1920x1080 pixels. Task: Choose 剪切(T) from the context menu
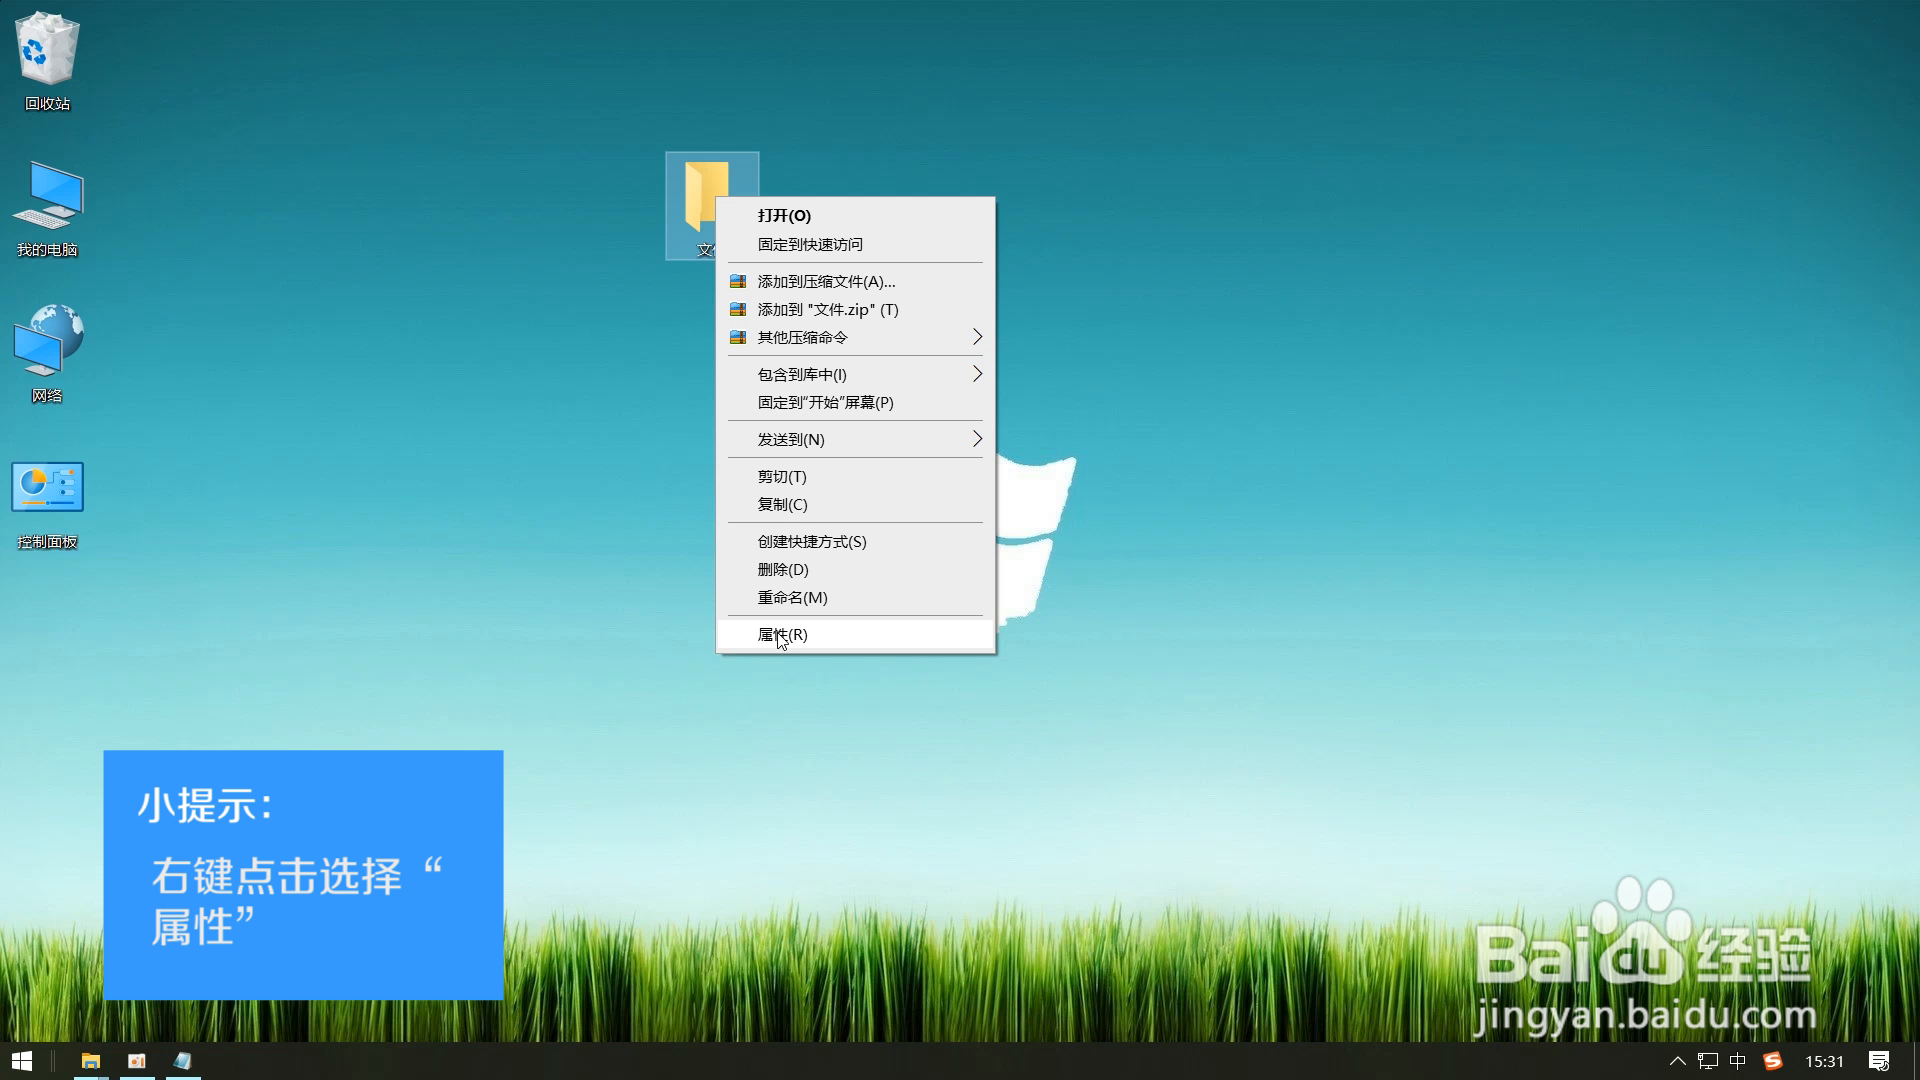pos(856,477)
